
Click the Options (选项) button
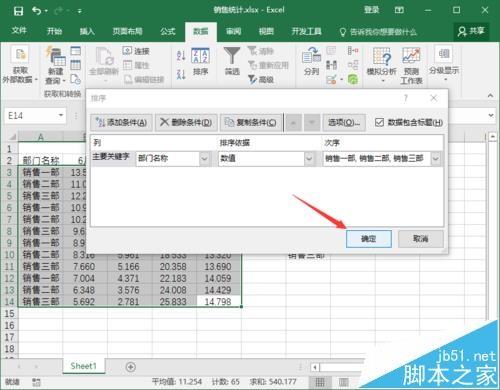[x=344, y=123]
